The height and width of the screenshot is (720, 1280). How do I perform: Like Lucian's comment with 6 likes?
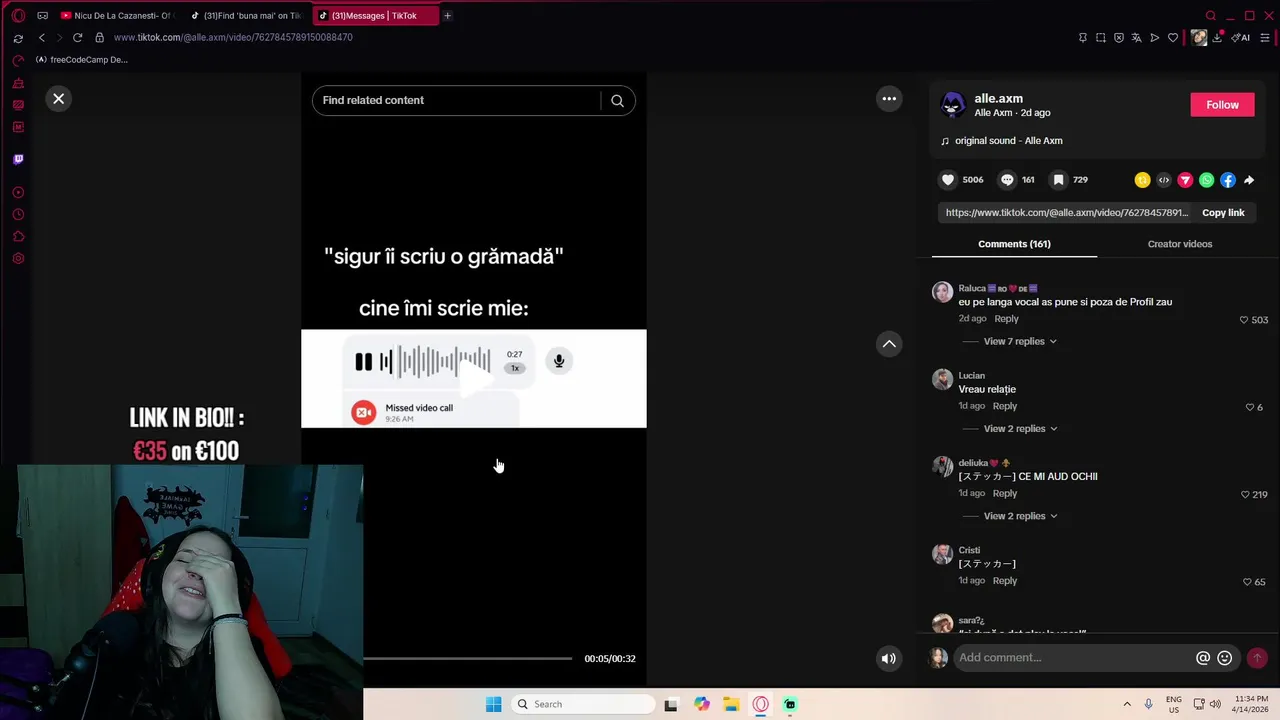pos(1250,407)
